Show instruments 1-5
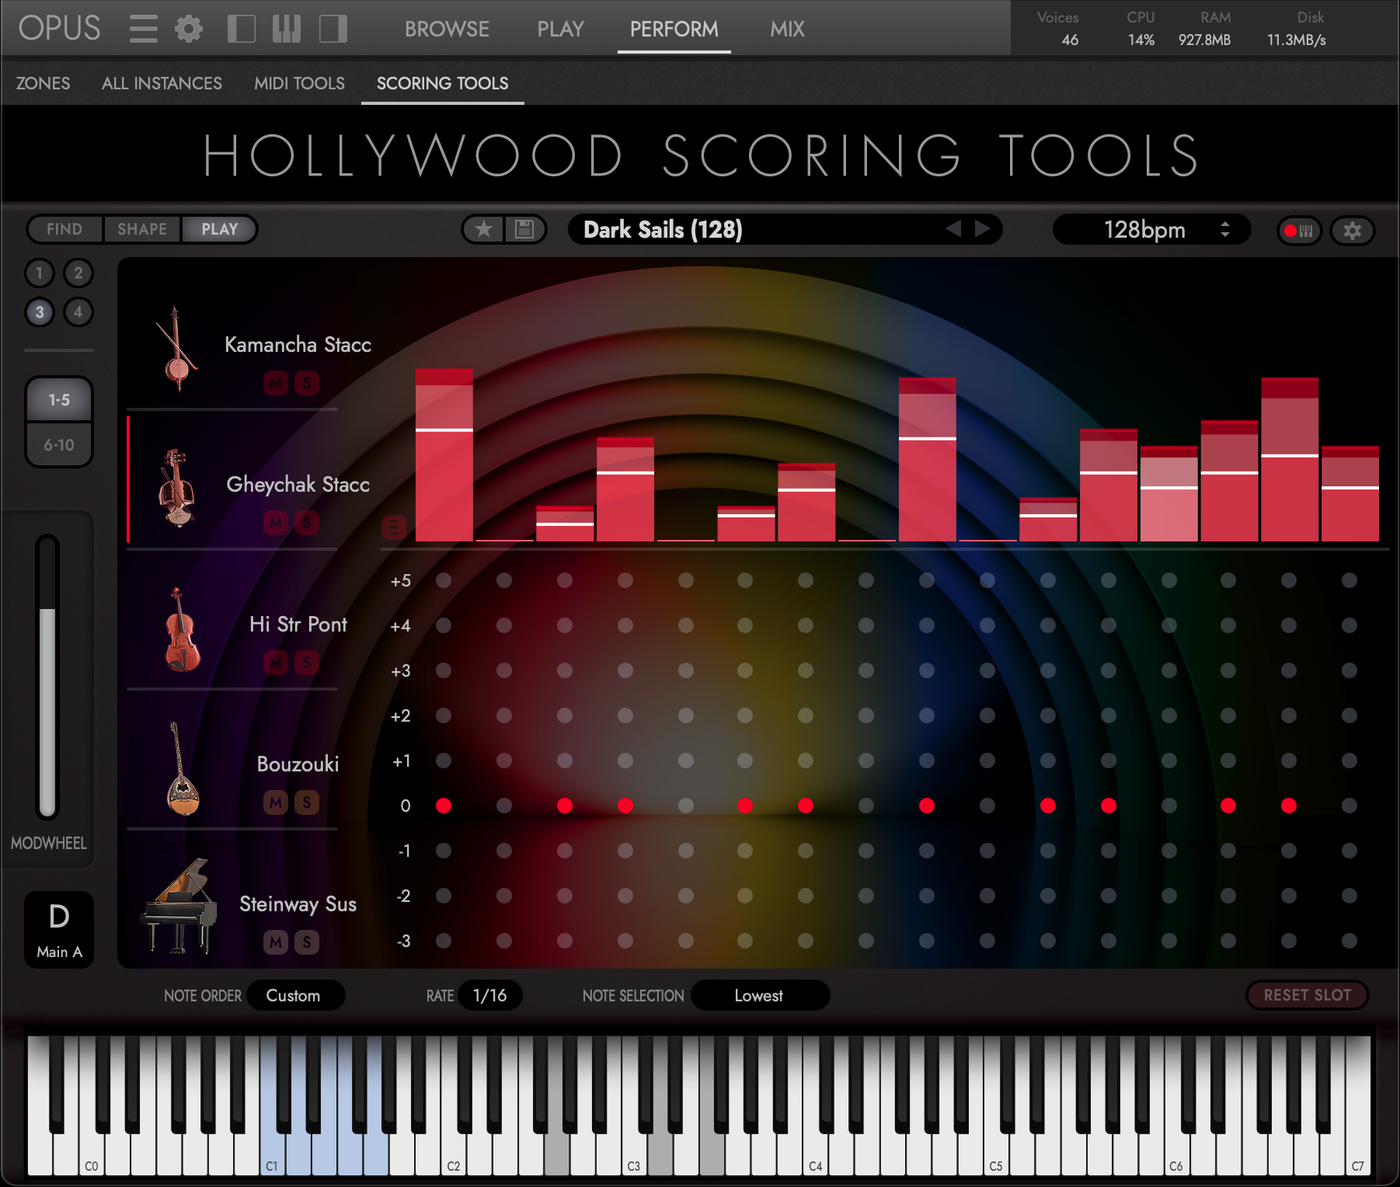Image resolution: width=1400 pixels, height=1187 pixels. [59, 400]
